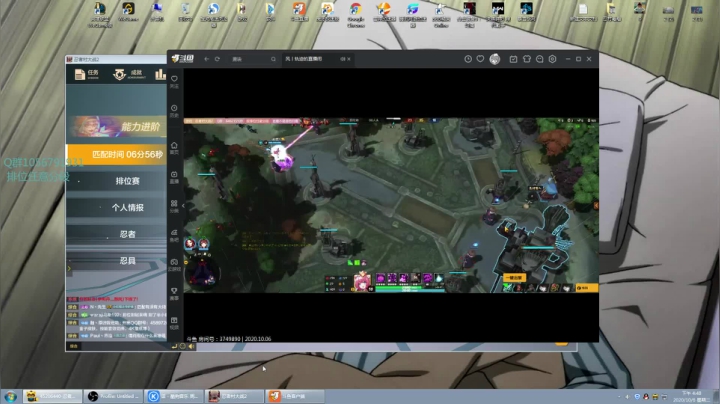
Task: Open the followed heart icon in header
Action: coord(480,59)
